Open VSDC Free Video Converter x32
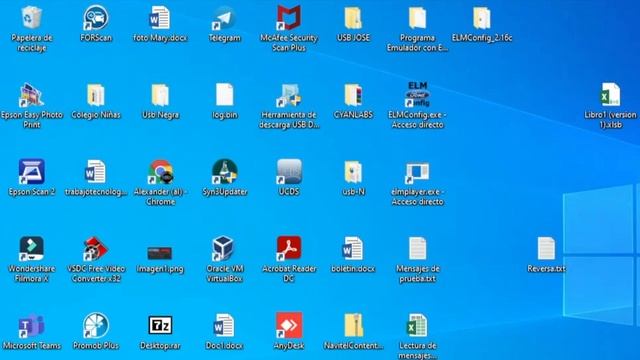Image resolution: width=640 pixels, height=360 pixels. [x=96, y=249]
